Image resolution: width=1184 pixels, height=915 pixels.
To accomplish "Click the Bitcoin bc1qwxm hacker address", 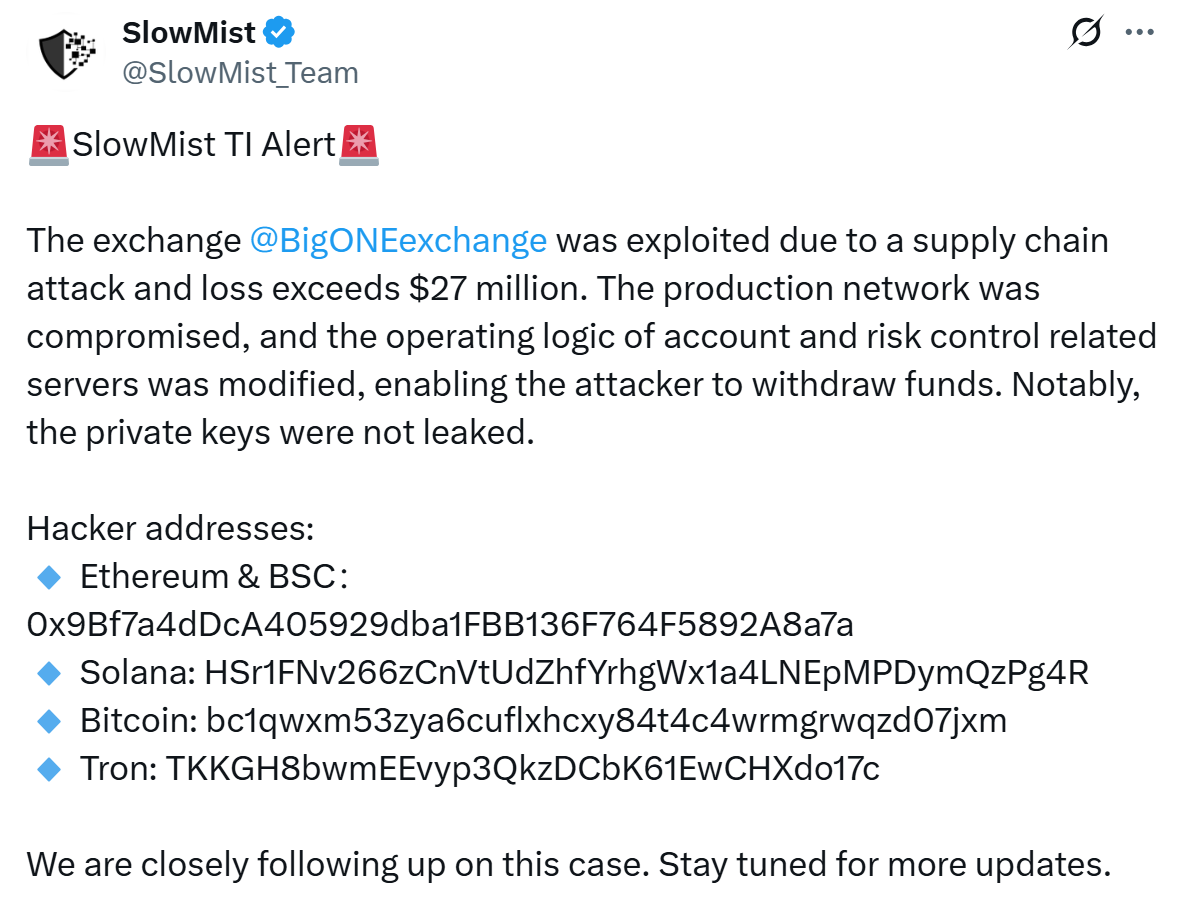I will tap(606, 721).
